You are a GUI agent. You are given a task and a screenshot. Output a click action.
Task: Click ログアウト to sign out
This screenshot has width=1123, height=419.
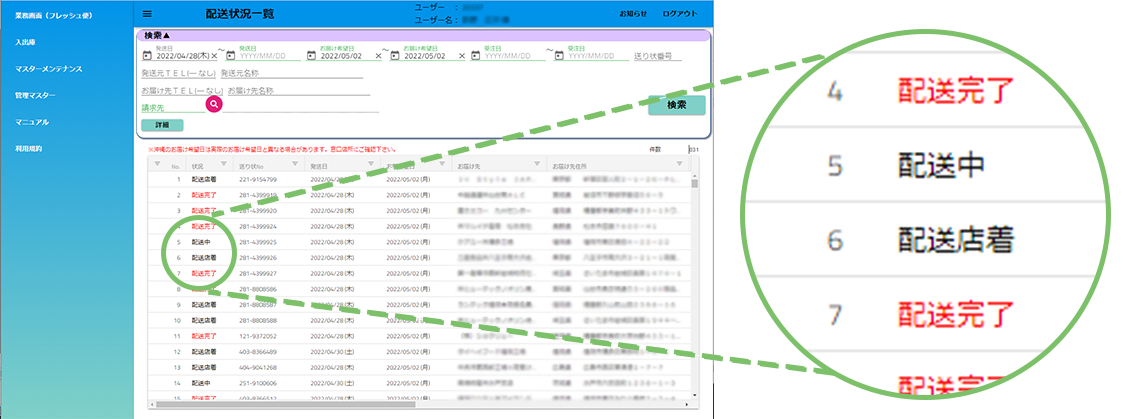[680, 14]
